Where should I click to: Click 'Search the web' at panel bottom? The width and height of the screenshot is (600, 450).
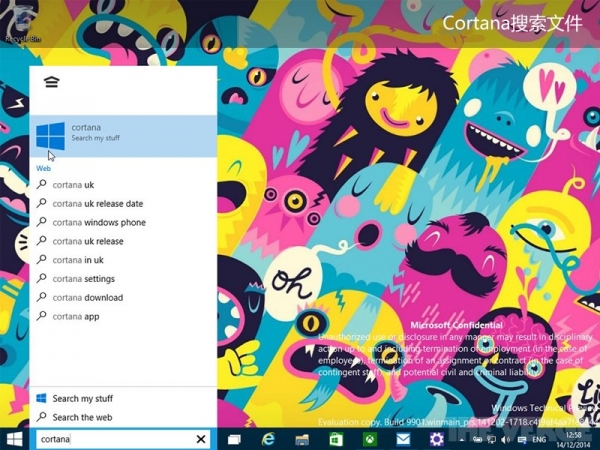coord(123,417)
